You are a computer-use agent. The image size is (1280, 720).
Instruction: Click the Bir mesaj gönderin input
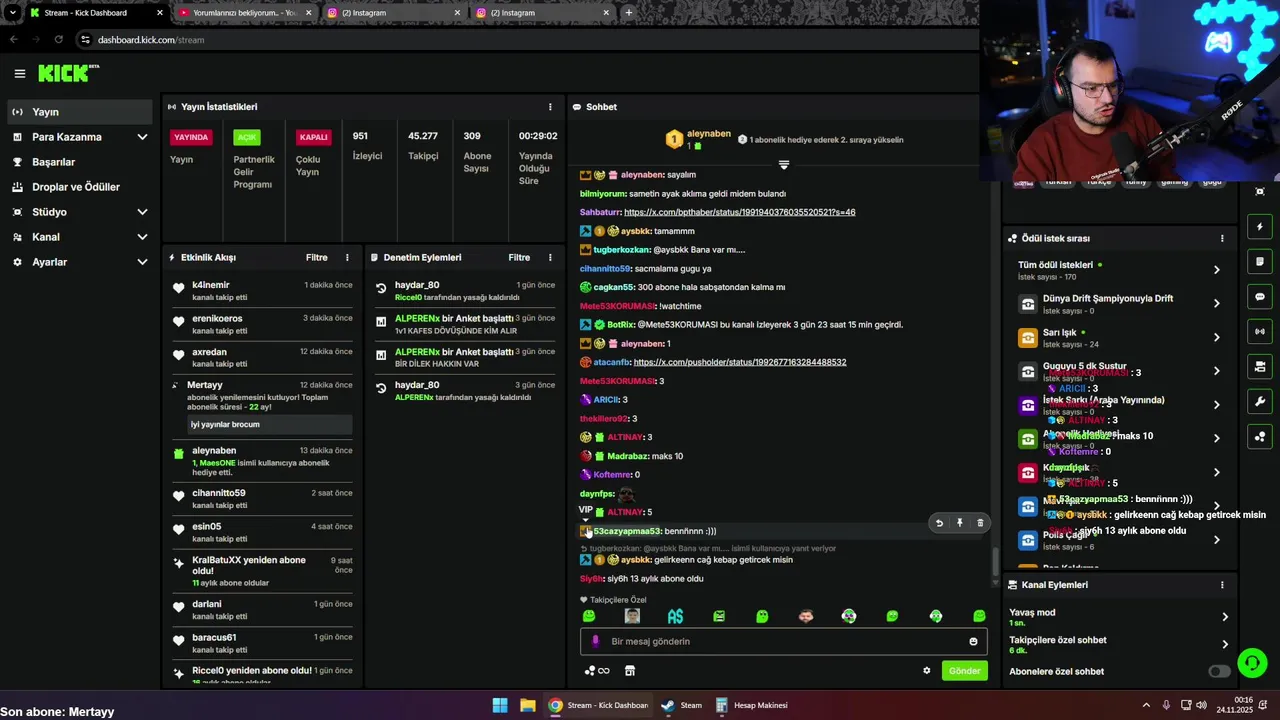(784, 641)
